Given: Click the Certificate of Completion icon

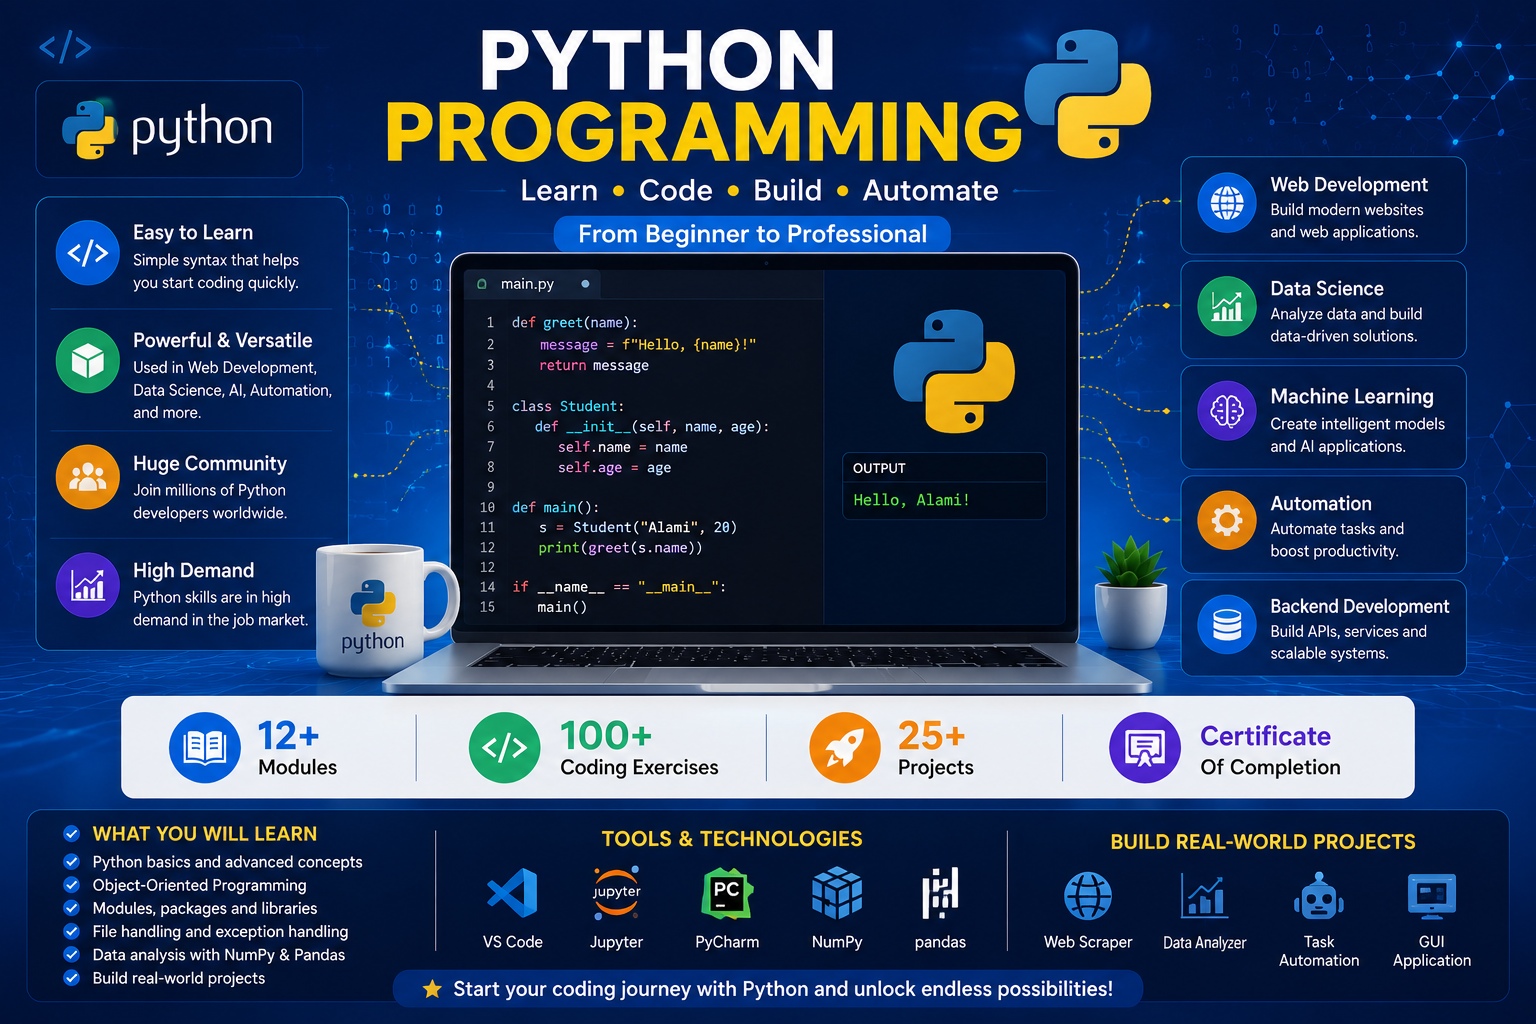Looking at the screenshot, I should click(x=1145, y=747).
